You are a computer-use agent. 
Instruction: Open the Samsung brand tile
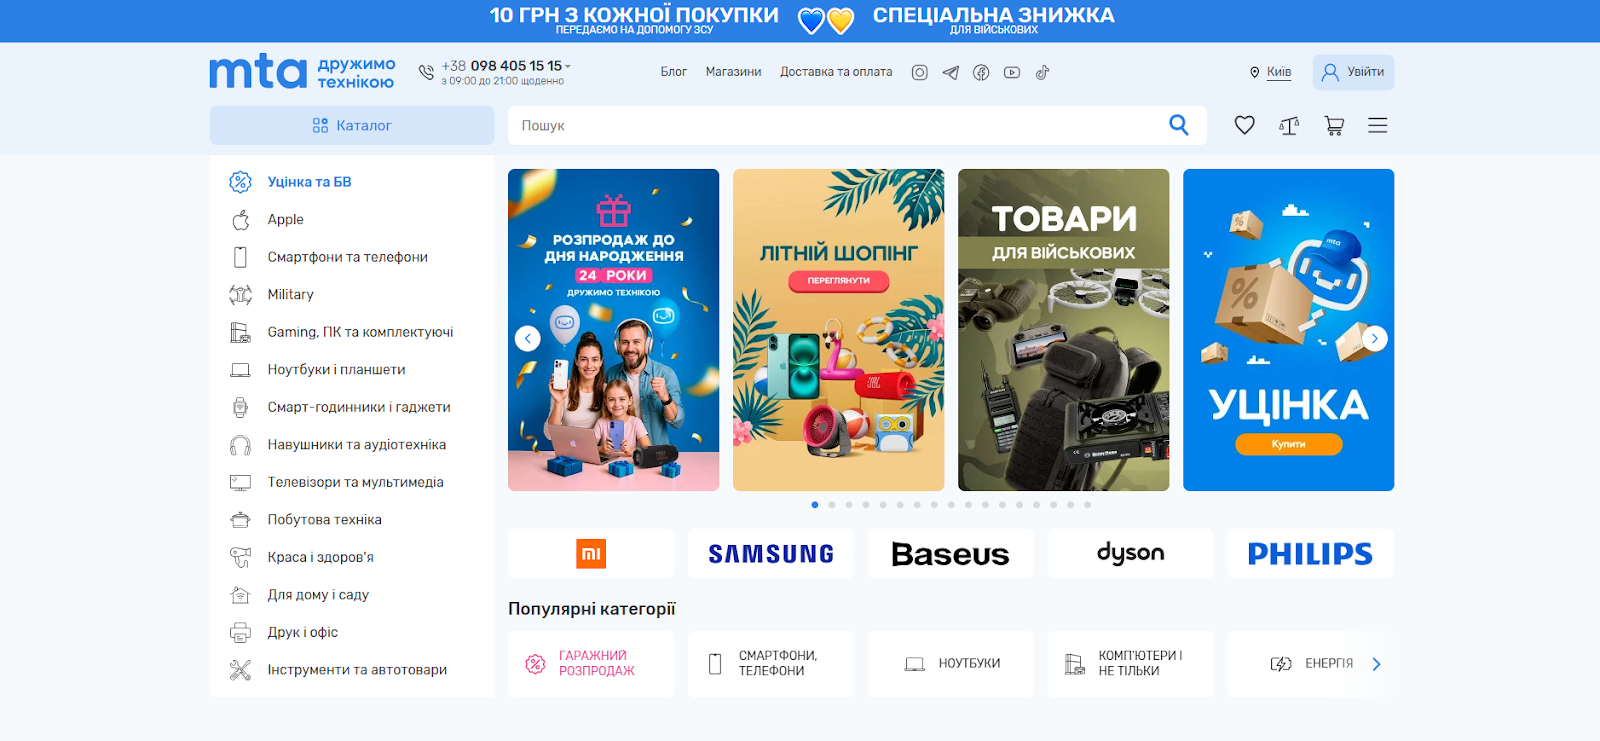click(x=771, y=553)
